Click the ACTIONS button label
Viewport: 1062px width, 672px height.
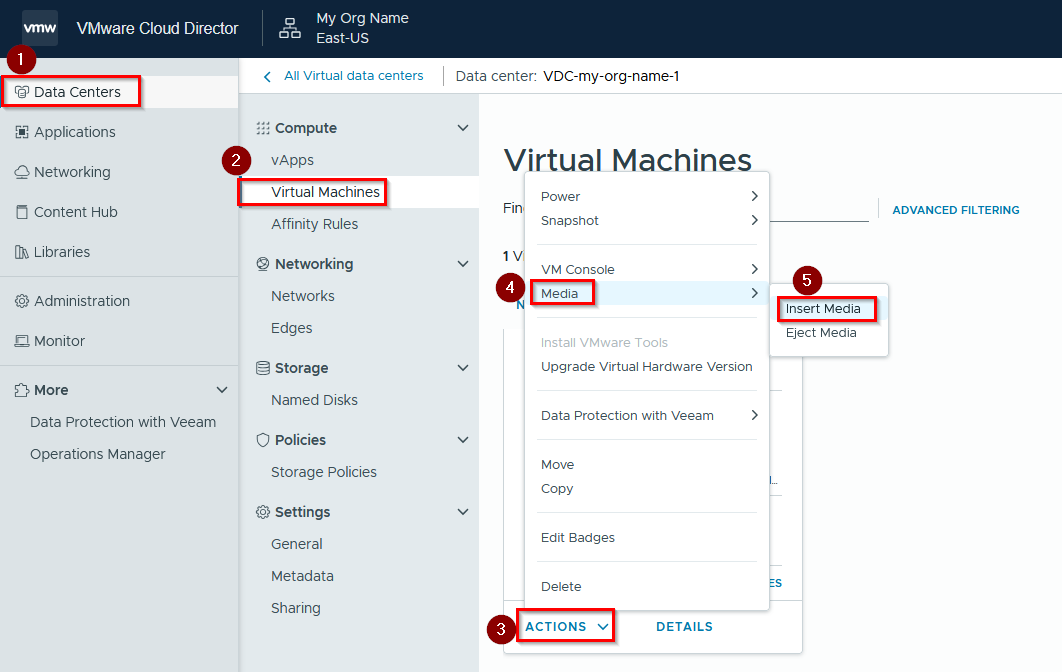555,627
